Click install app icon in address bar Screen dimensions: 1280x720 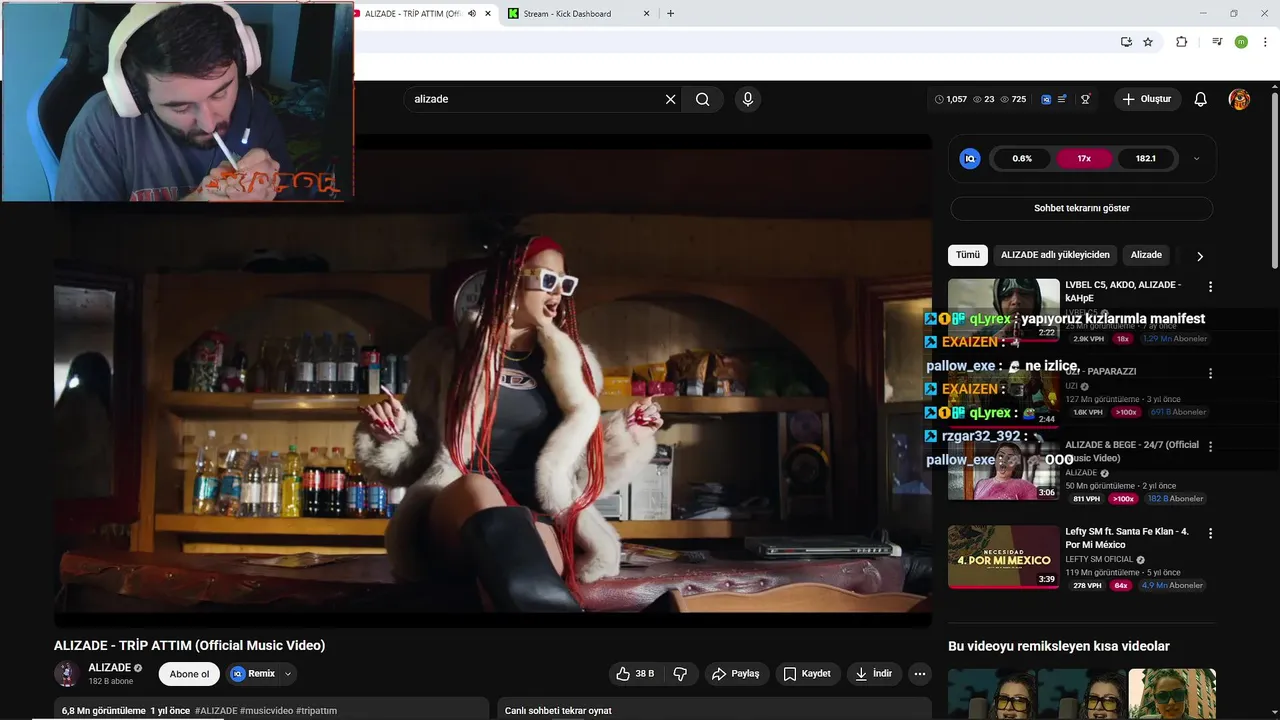click(x=1126, y=42)
